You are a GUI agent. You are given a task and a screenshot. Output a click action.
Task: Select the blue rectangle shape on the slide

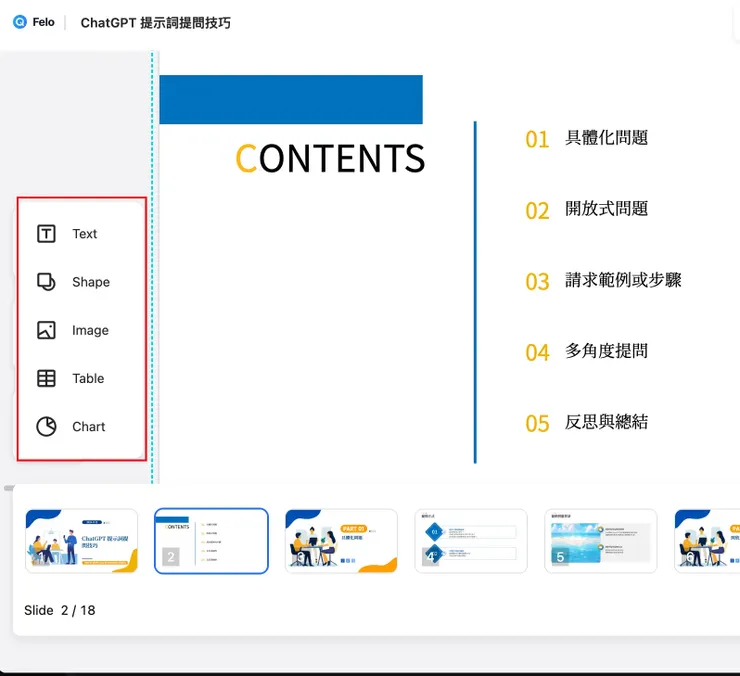pos(291,99)
